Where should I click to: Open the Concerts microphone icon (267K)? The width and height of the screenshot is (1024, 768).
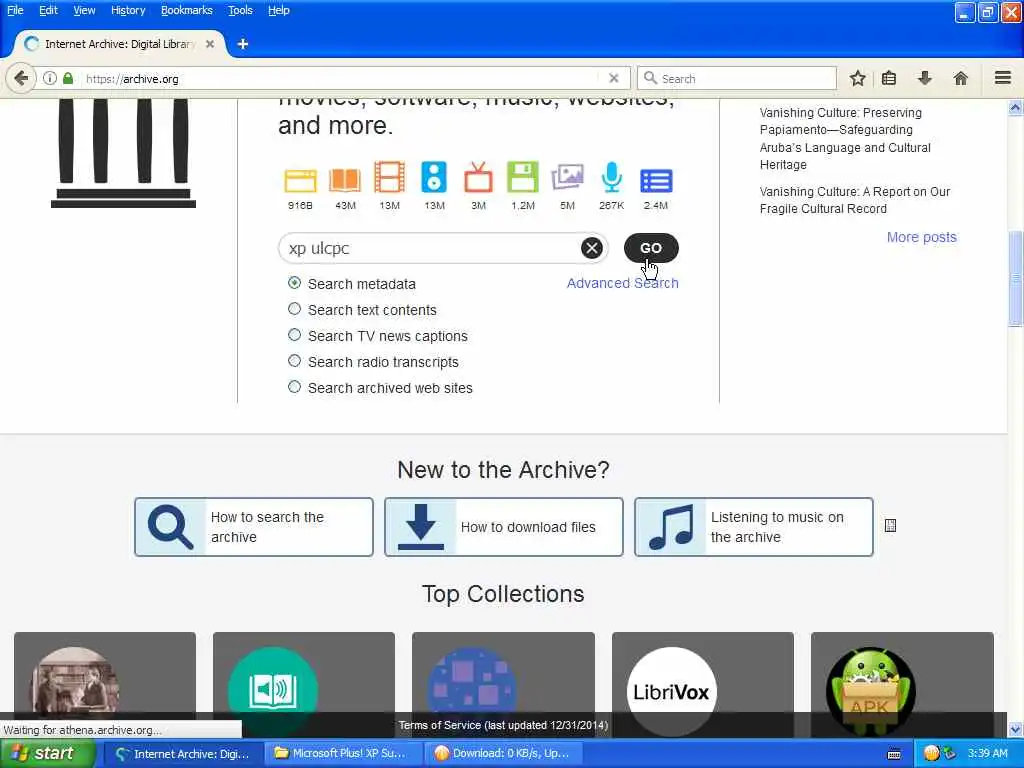pos(611,177)
